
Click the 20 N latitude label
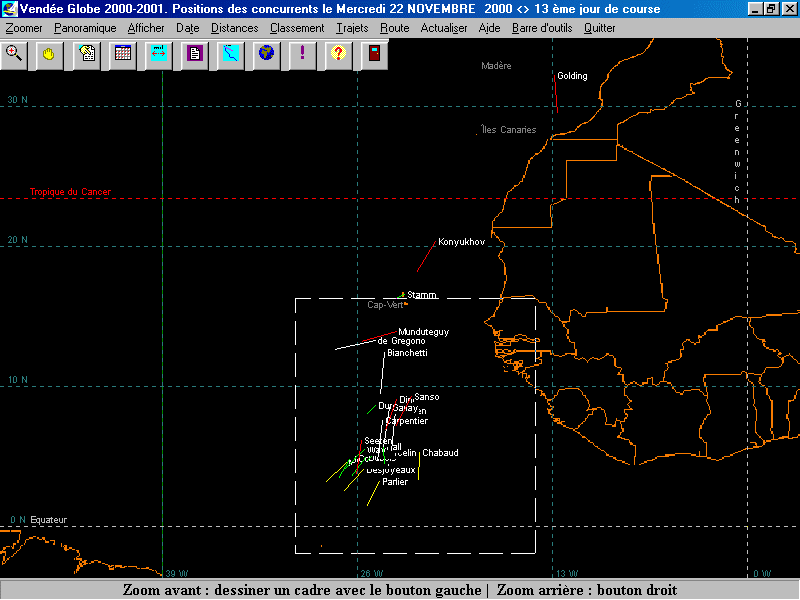pos(17,240)
